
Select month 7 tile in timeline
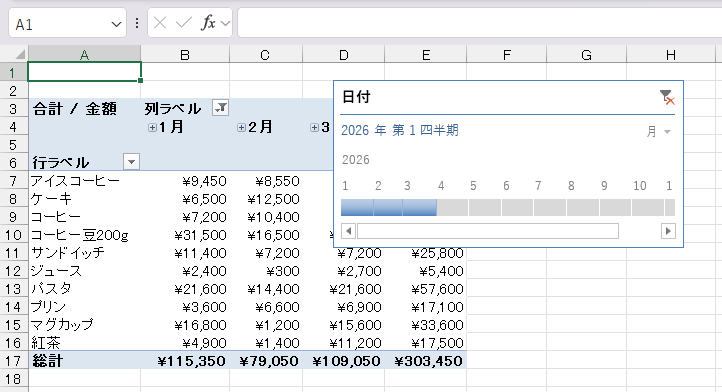coord(550,207)
